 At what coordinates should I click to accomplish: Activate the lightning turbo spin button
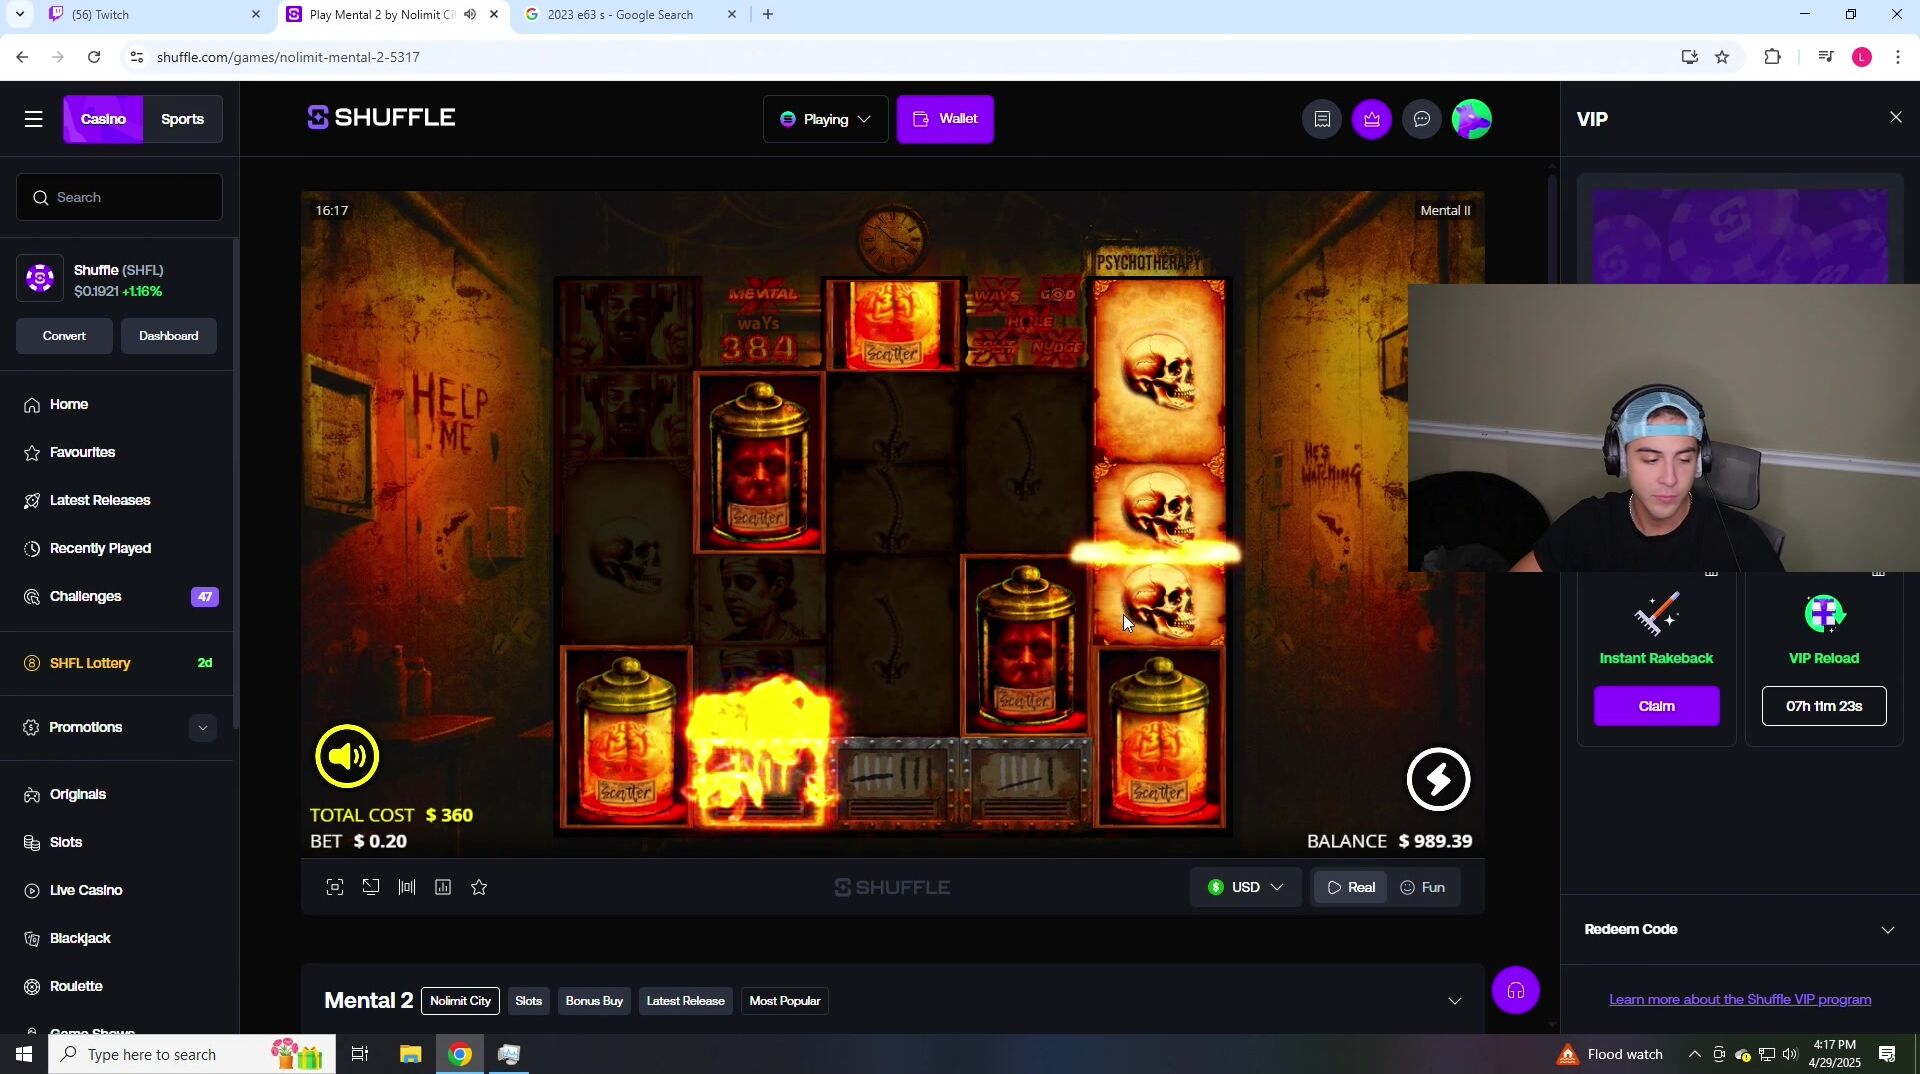(1438, 779)
